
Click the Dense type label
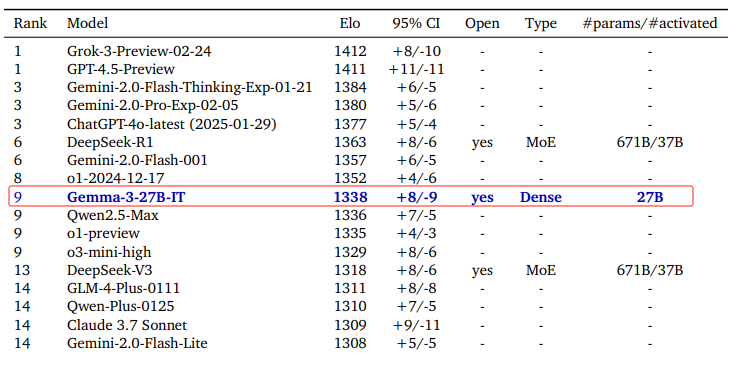541,197
